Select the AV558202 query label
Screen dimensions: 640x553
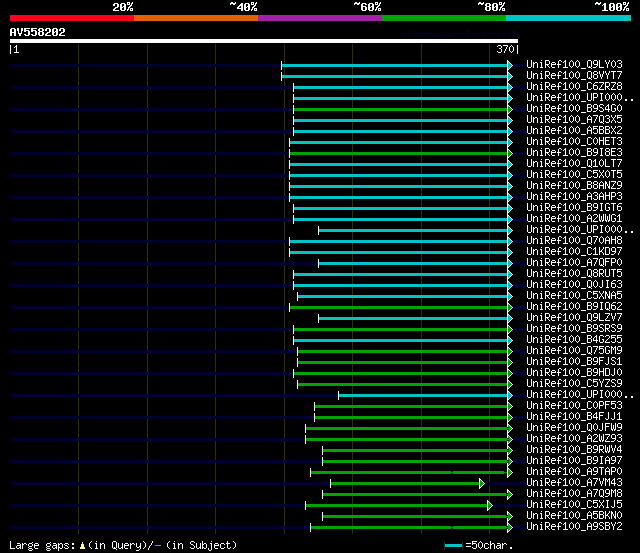tap(38, 32)
